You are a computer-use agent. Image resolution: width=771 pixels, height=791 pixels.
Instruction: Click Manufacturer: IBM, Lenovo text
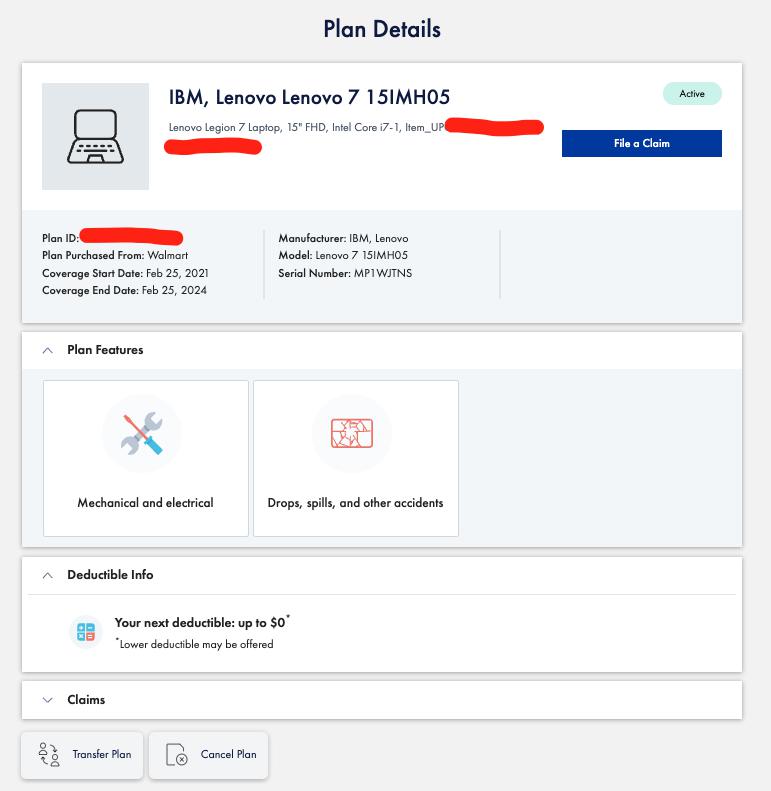tap(343, 238)
